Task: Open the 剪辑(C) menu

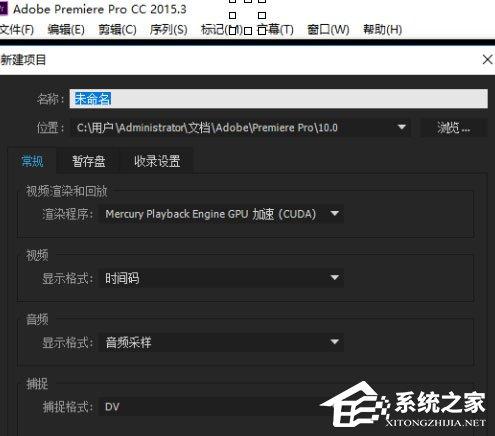Action: coord(117,30)
